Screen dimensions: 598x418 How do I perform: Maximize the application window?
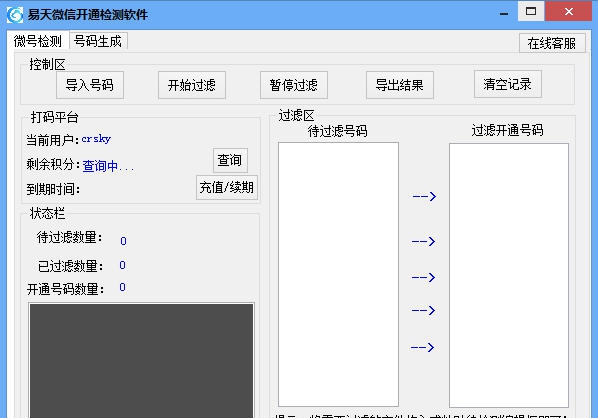[x=531, y=11]
